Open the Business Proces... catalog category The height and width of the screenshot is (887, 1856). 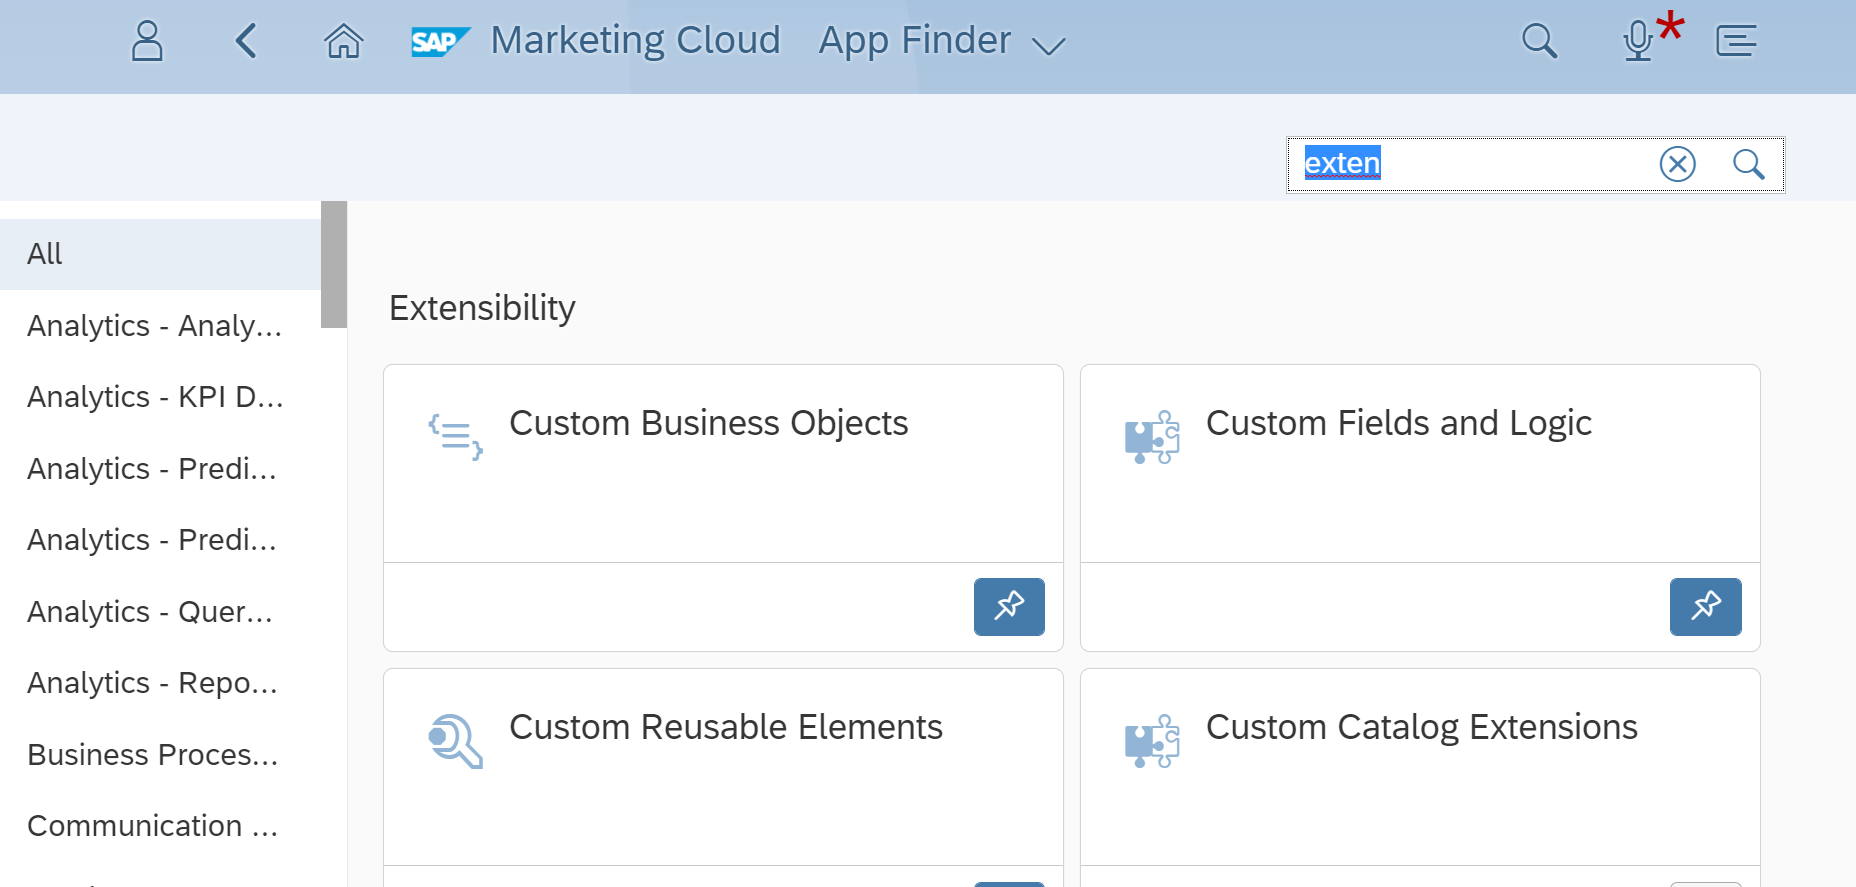pyautogui.click(x=153, y=755)
